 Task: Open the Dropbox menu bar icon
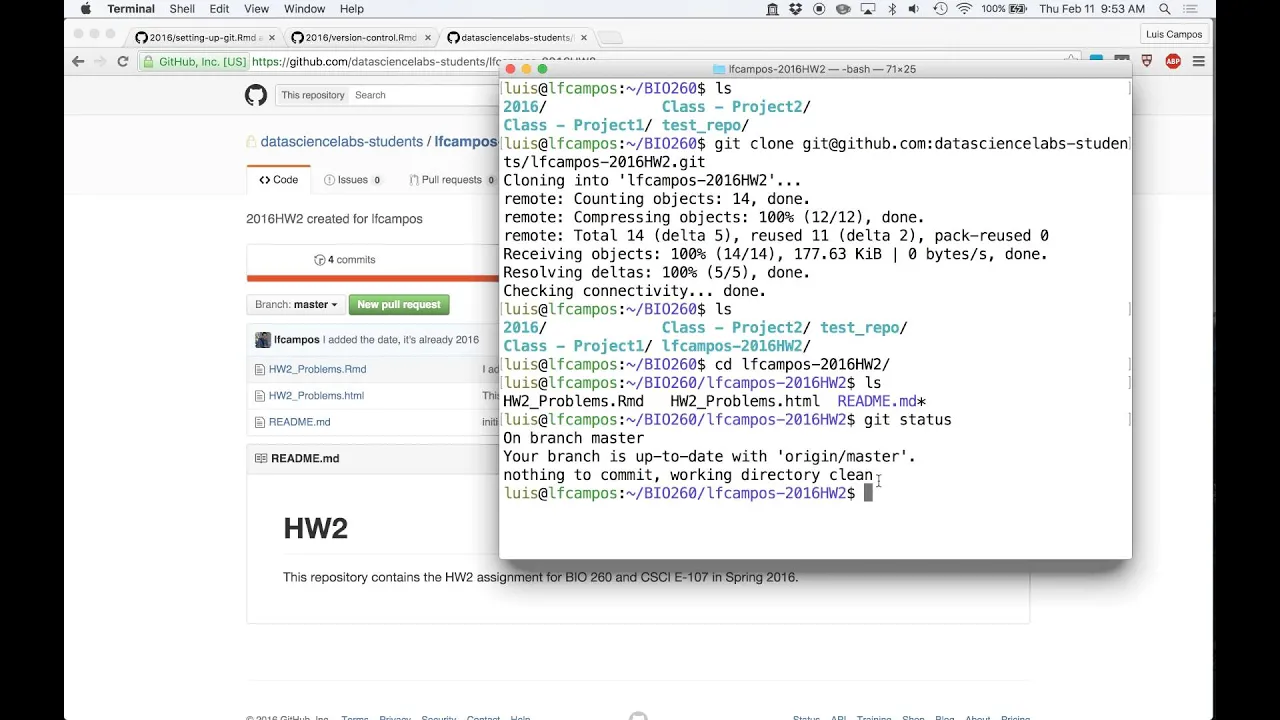(x=796, y=9)
